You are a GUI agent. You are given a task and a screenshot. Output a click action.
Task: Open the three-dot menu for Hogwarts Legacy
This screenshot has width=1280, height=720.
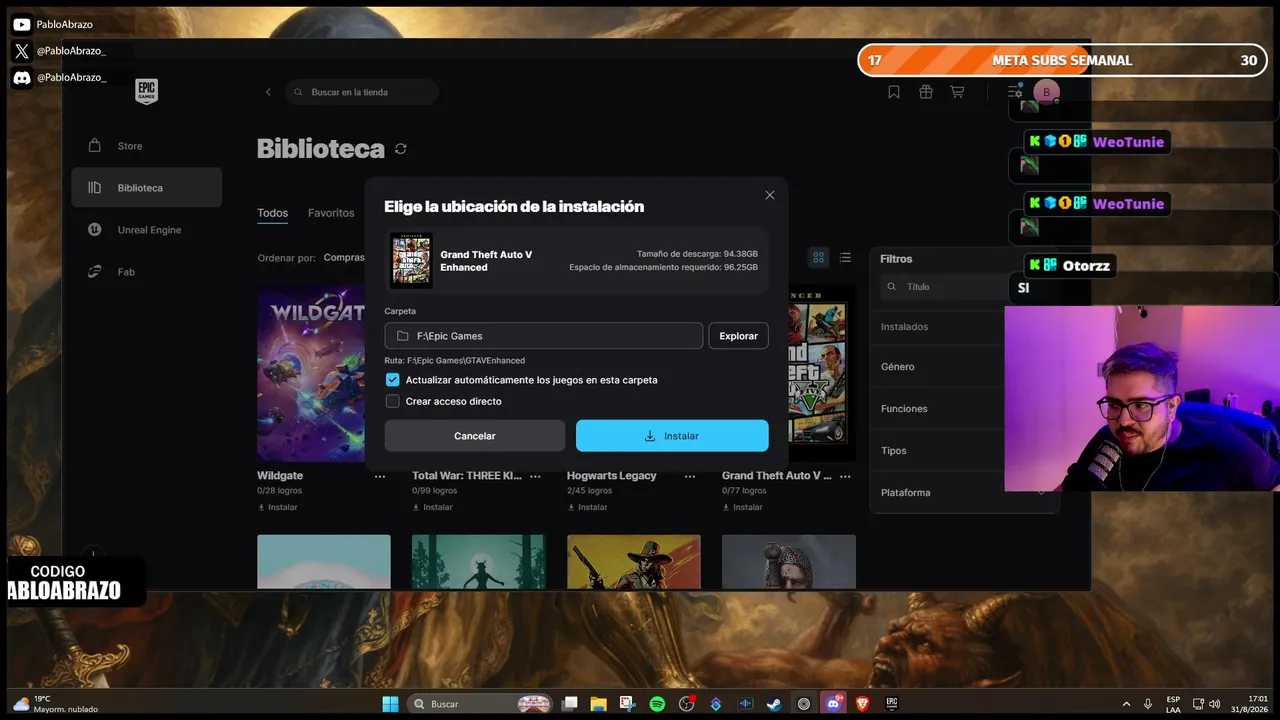[x=690, y=477]
